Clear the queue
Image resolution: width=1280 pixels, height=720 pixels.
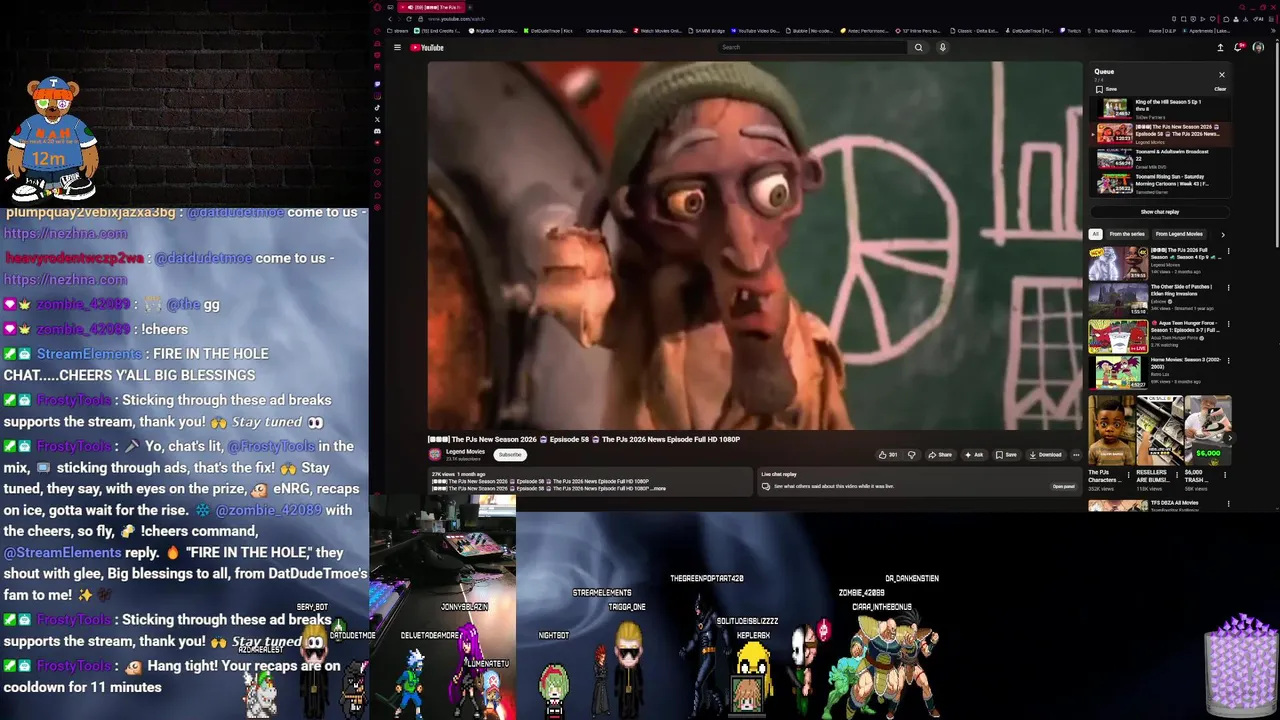pyautogui.click(x=1220, y=89)
